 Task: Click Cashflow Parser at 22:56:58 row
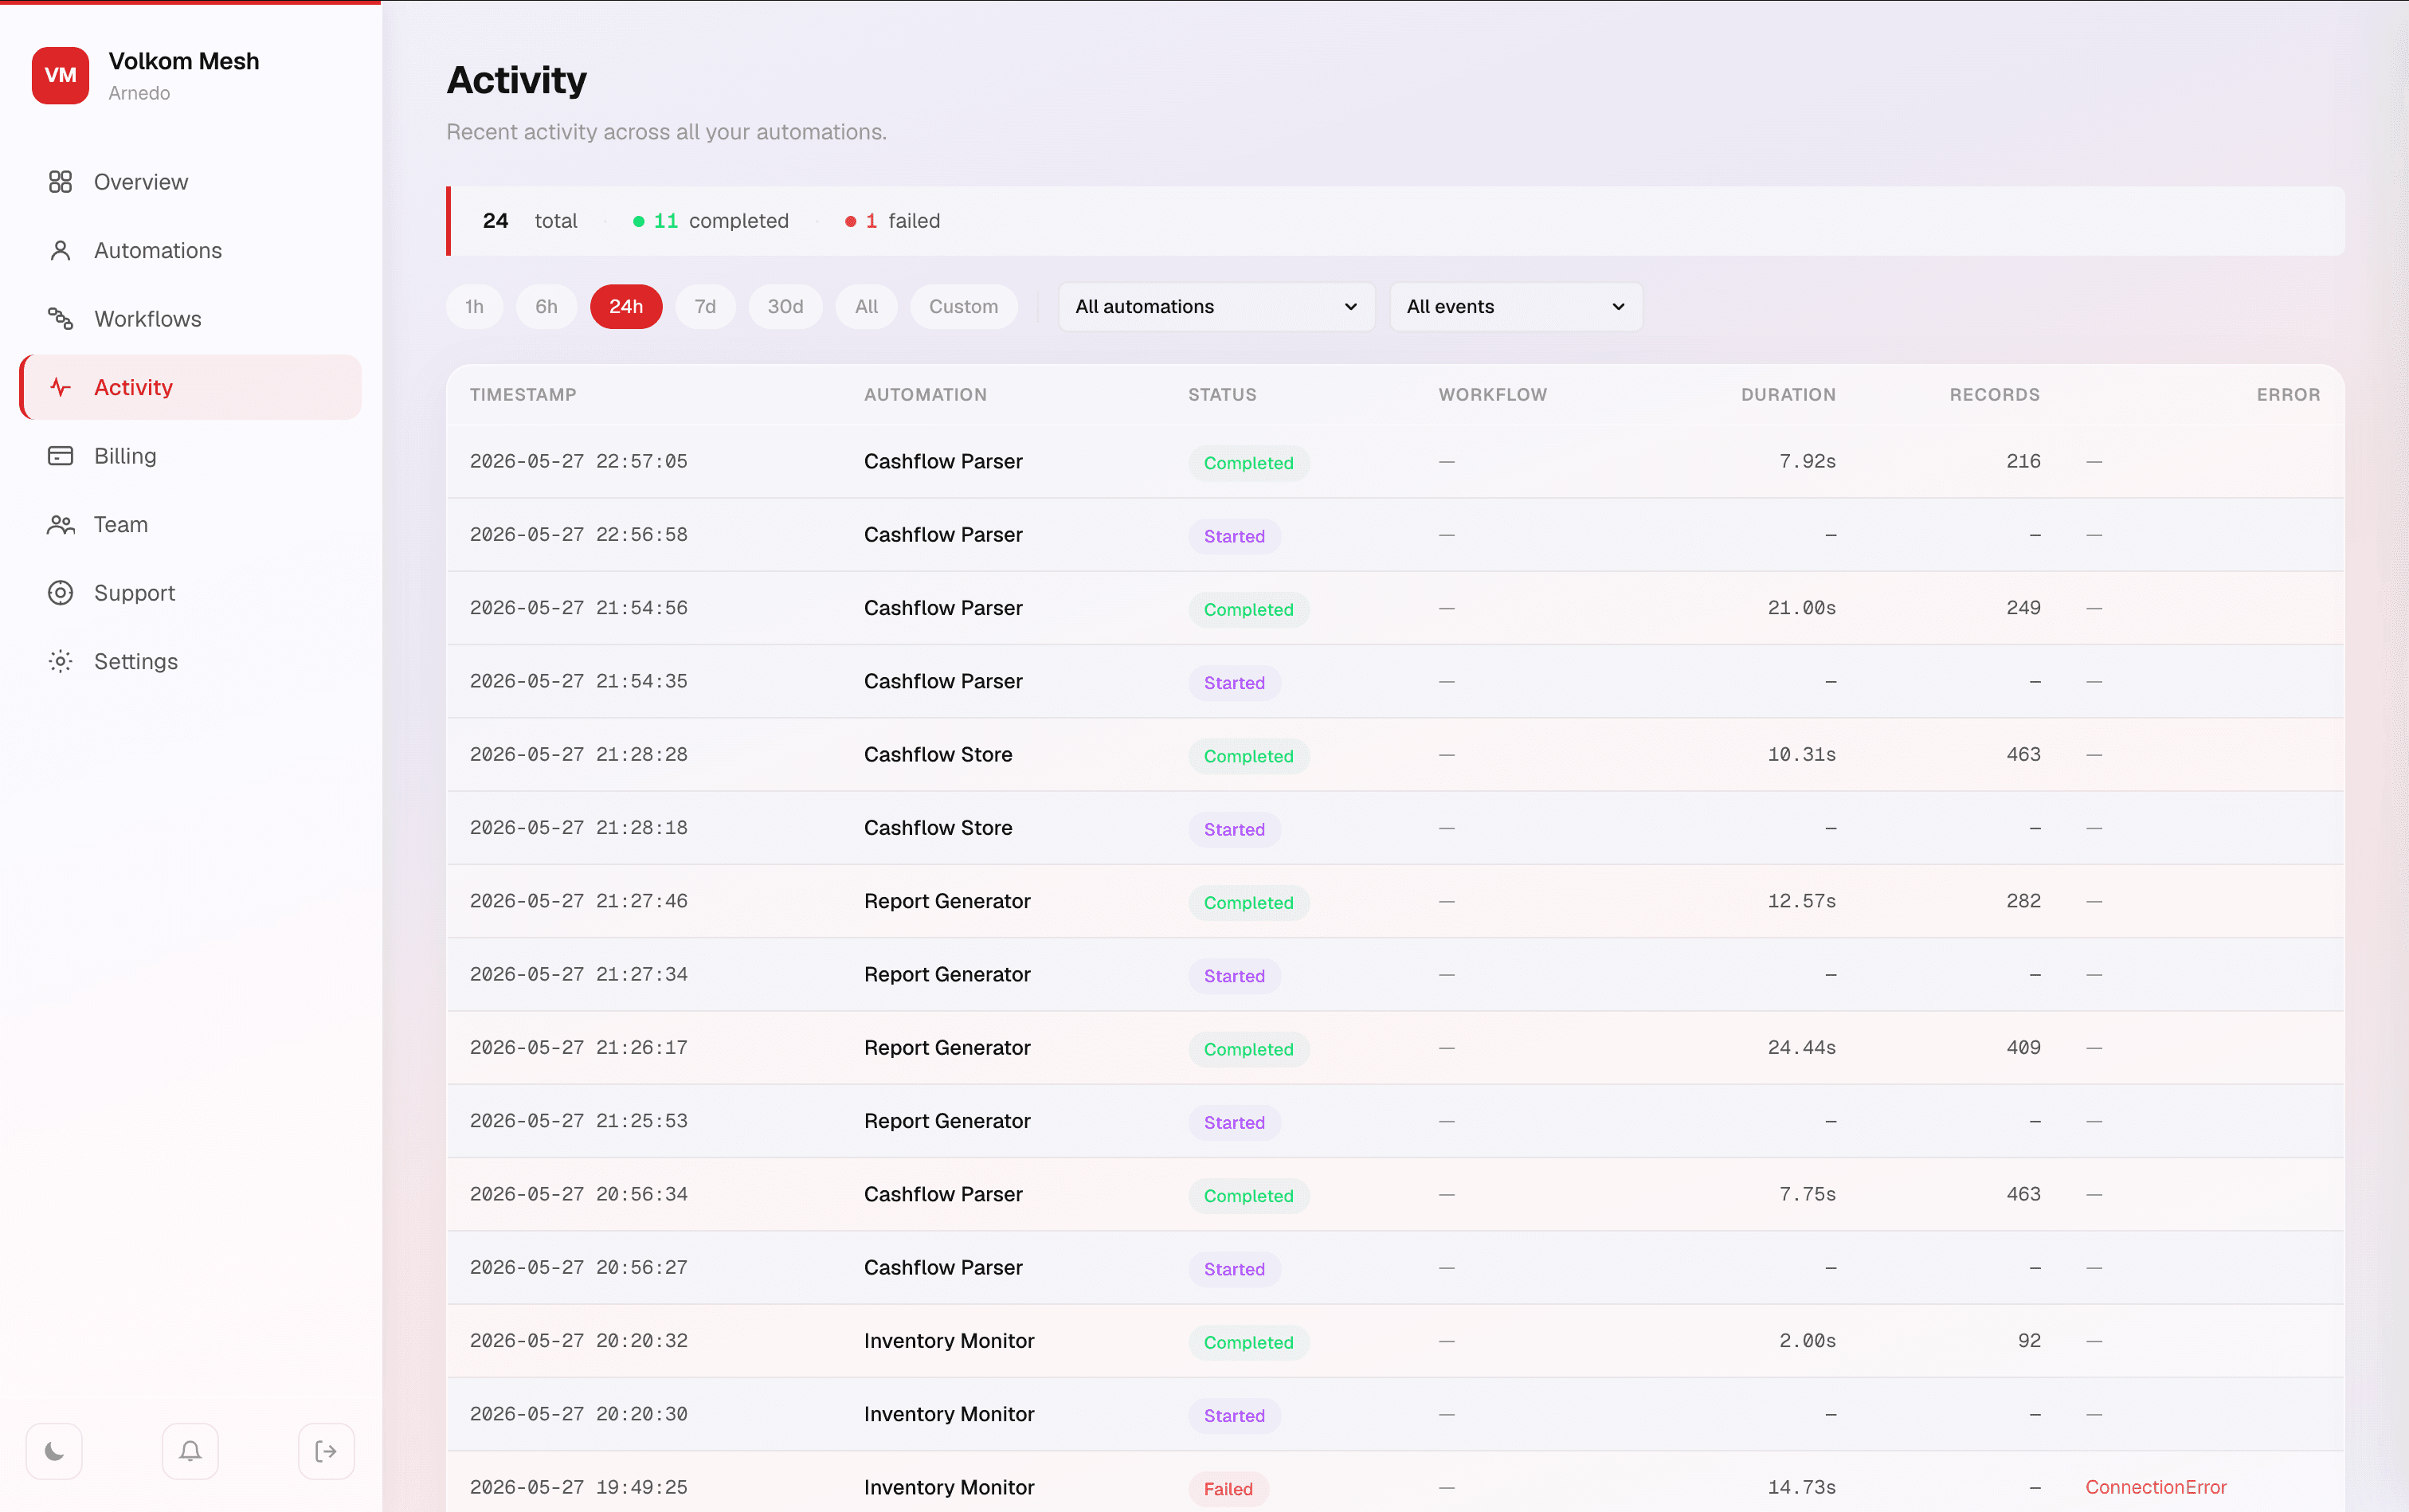(943, 534)
